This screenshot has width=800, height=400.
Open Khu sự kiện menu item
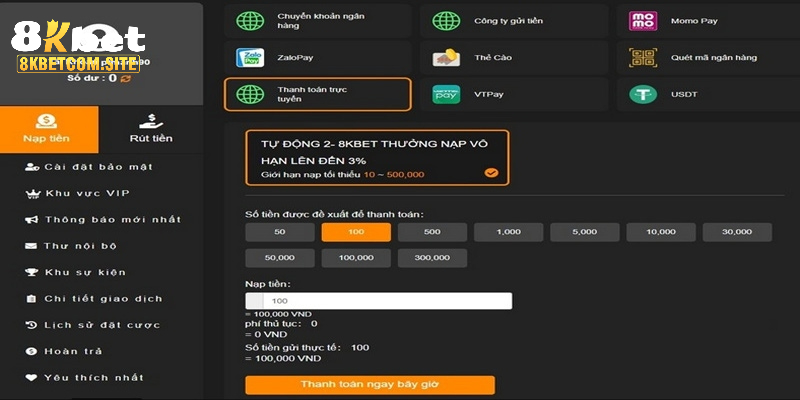(76, 272)
